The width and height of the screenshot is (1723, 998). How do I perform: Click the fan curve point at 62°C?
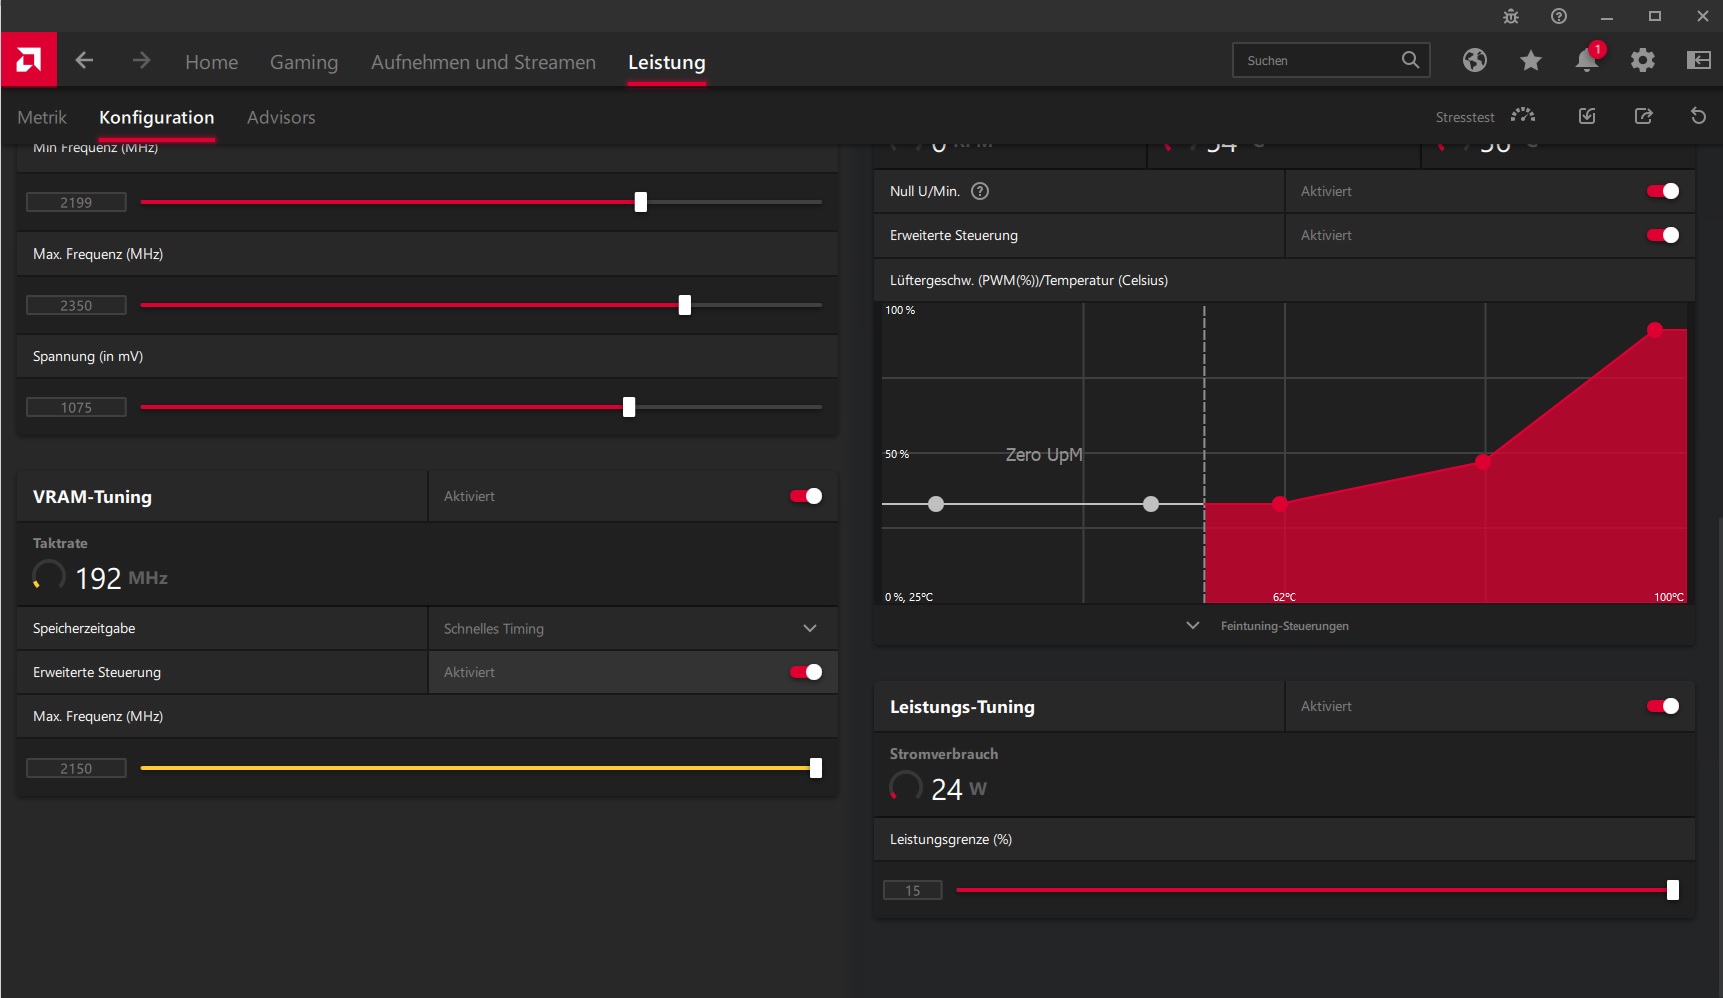[1280, 504]
